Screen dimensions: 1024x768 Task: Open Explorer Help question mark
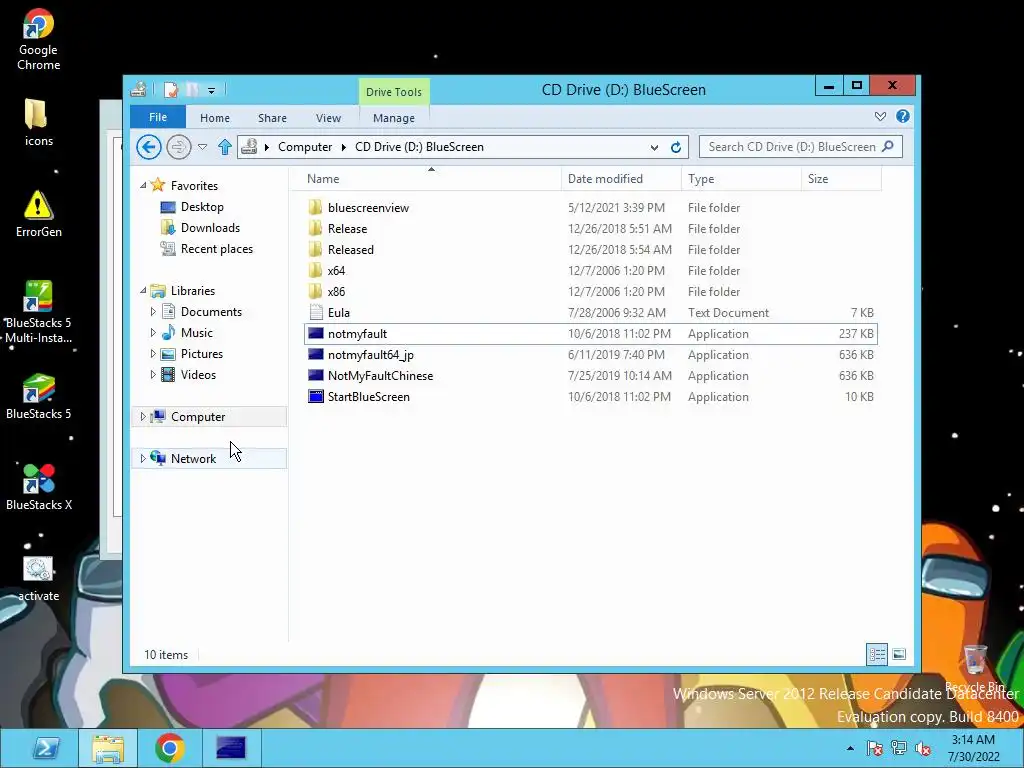tap(903, 116)
